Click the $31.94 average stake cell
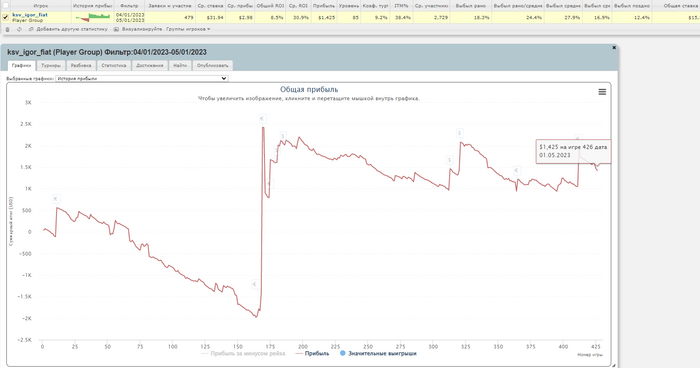700x368 pixels. pyautogui.click(x=210, y=17)
